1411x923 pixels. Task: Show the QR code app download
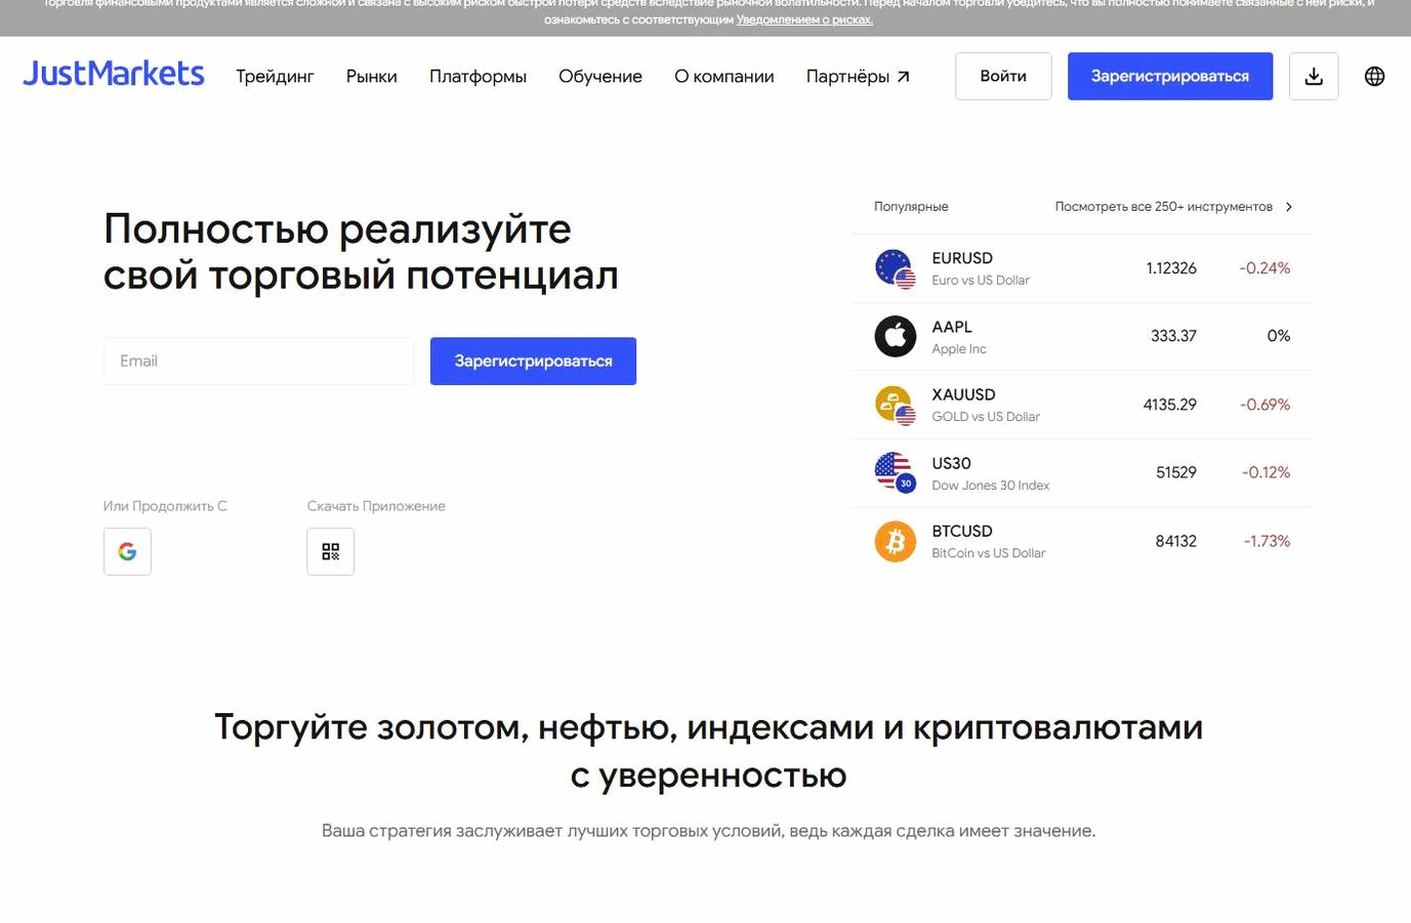coord(331,551)
